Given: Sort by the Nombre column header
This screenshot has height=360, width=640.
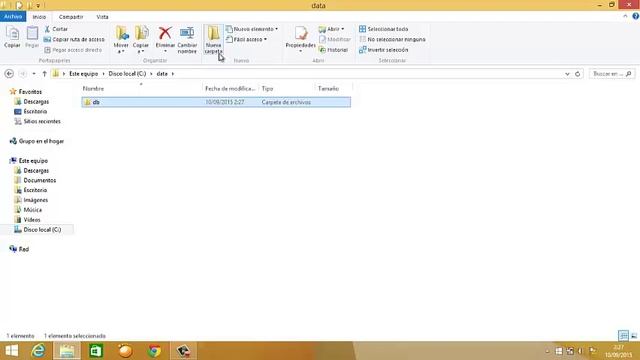Looking at the screenshot, I should (141, 89).
